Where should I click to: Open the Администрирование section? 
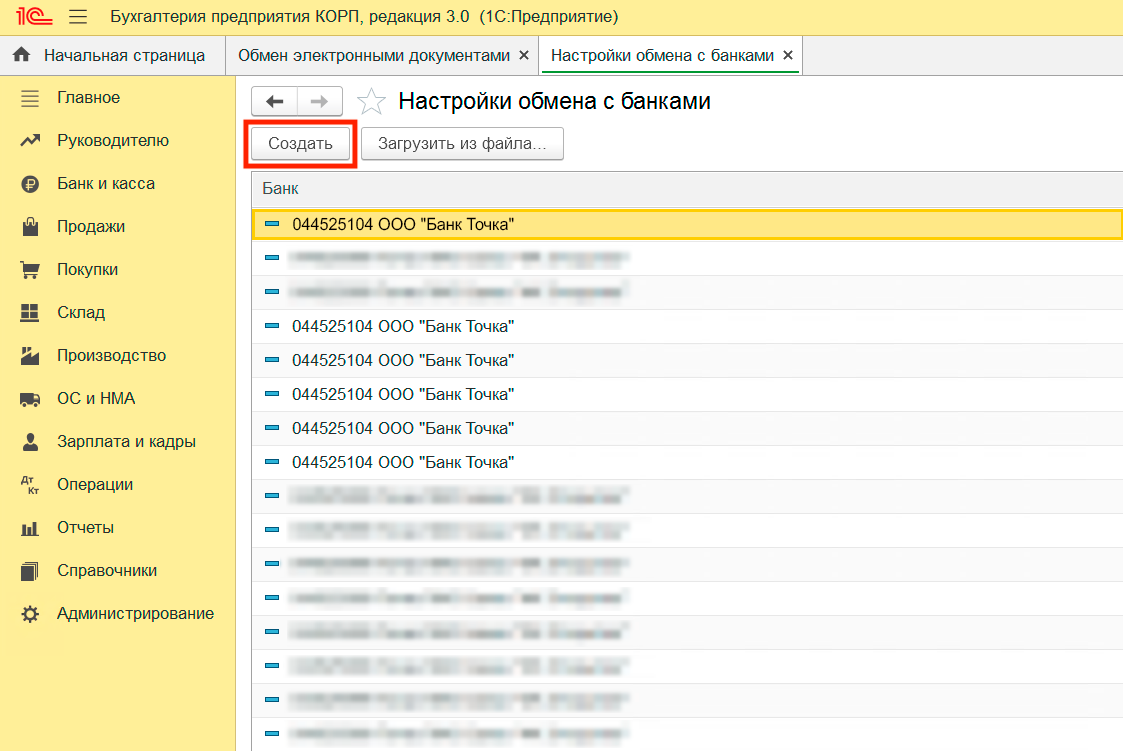point(135,614)
